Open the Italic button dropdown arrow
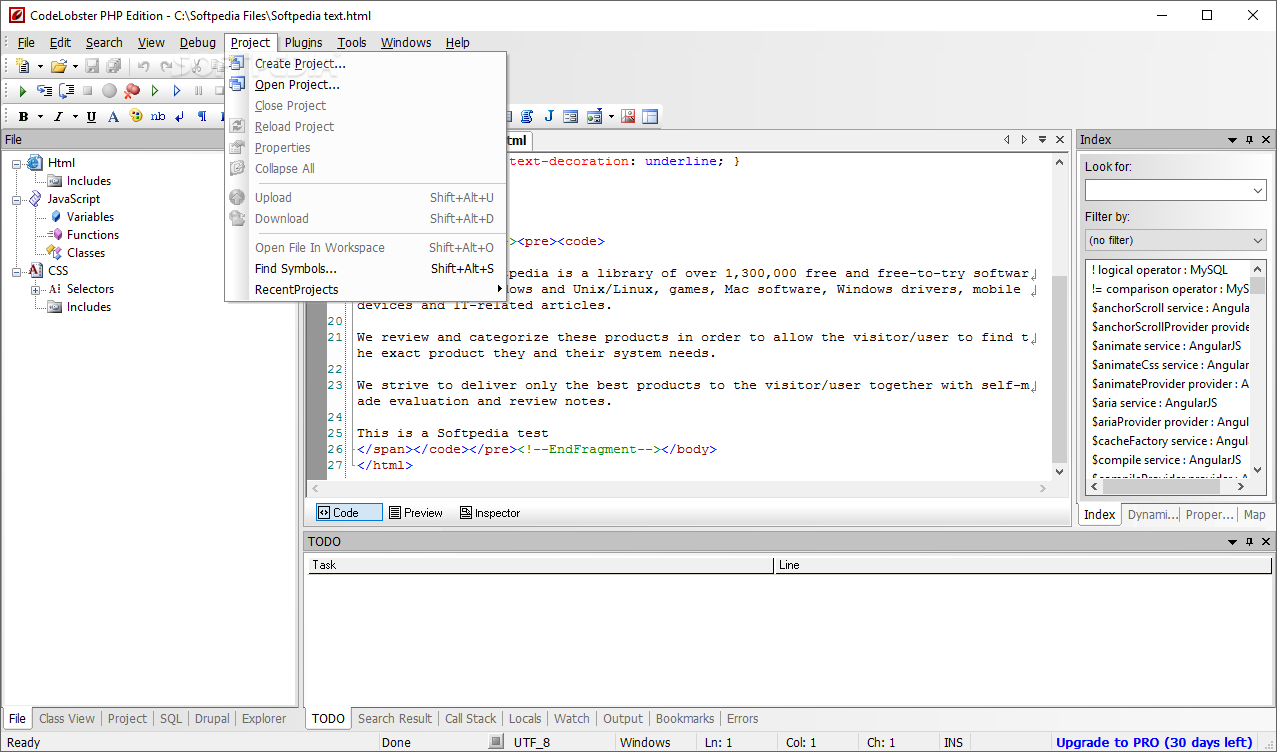 74,118
